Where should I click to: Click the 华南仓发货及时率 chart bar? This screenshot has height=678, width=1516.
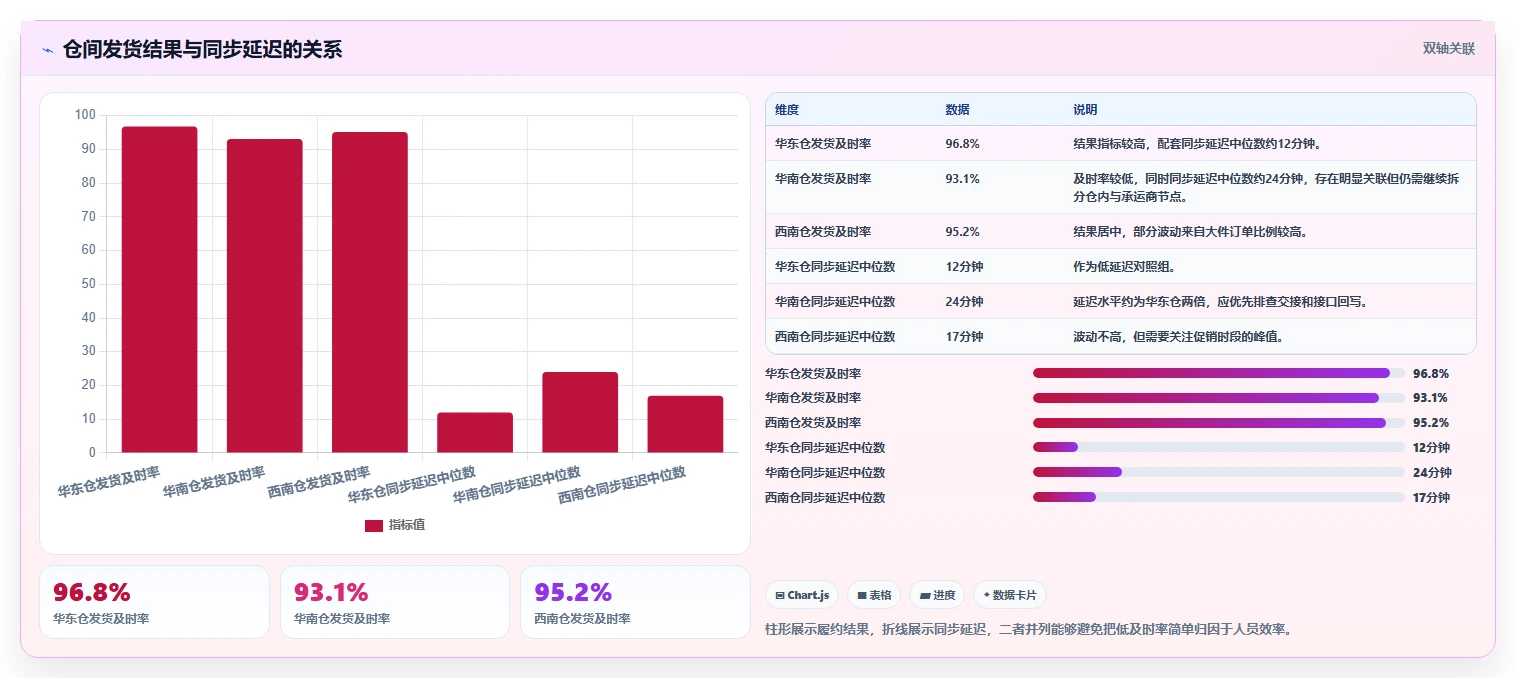coord(265,296)
